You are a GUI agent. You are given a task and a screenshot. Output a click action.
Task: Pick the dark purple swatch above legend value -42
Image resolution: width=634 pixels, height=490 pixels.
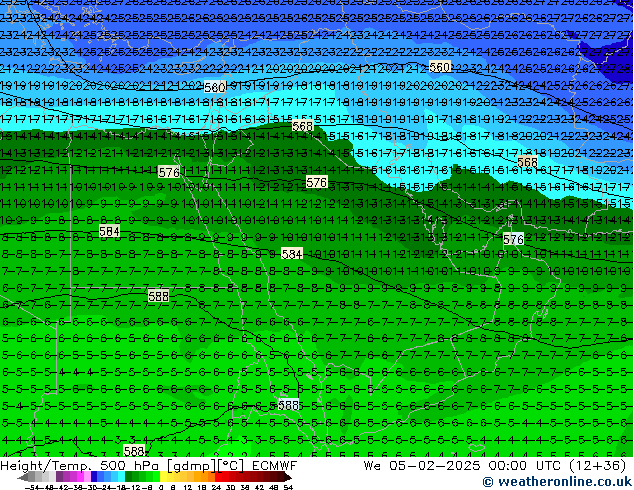click(59, 476)
